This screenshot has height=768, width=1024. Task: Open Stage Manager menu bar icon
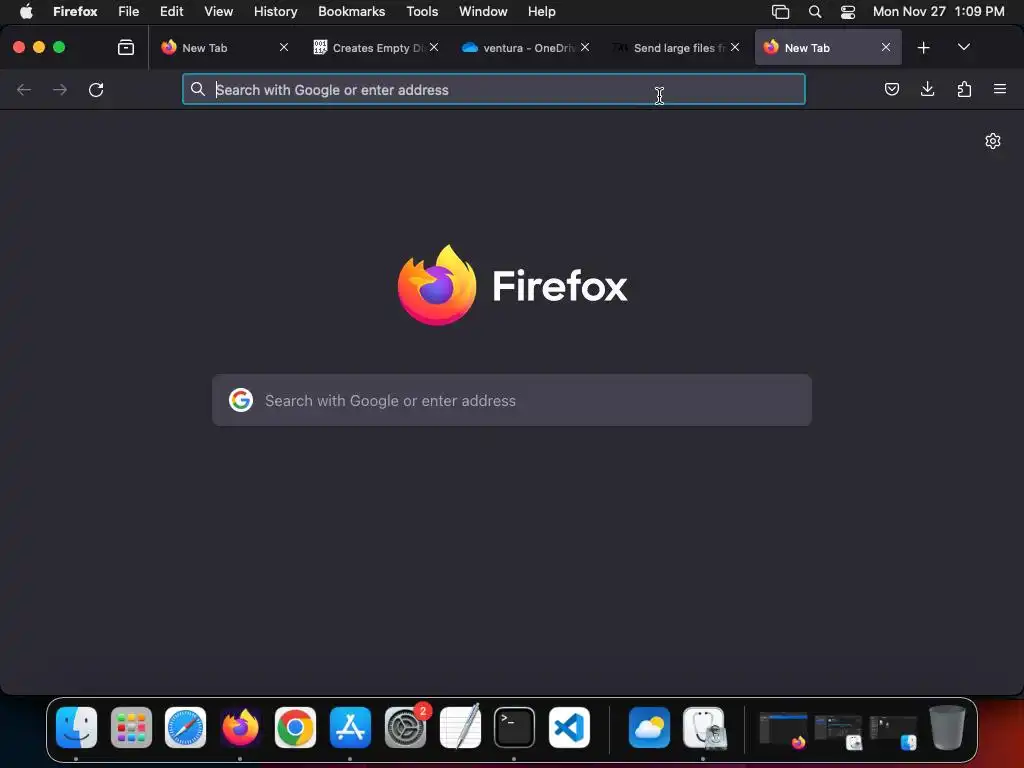point(780,12)
